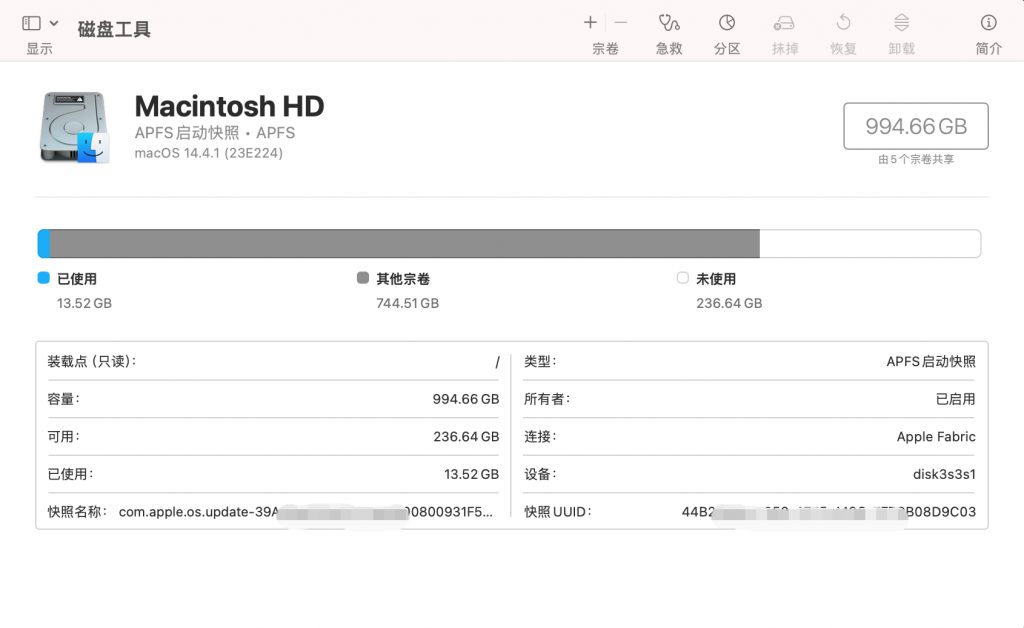Select the snapshot name com.apple.os.update text
The width and height of the screenshot is (1024, 628).
click(x=305, y=512)
